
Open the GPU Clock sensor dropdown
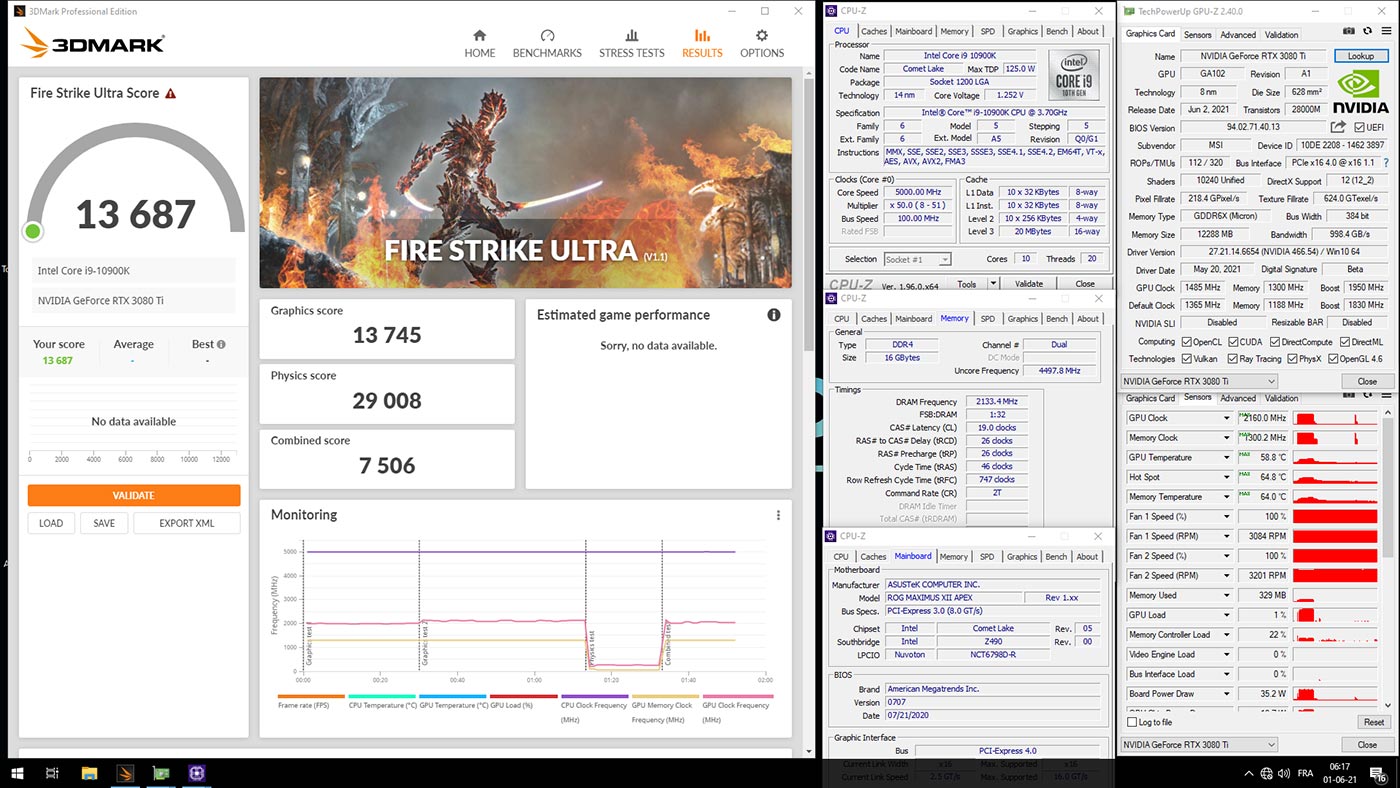click(1227, 418)
